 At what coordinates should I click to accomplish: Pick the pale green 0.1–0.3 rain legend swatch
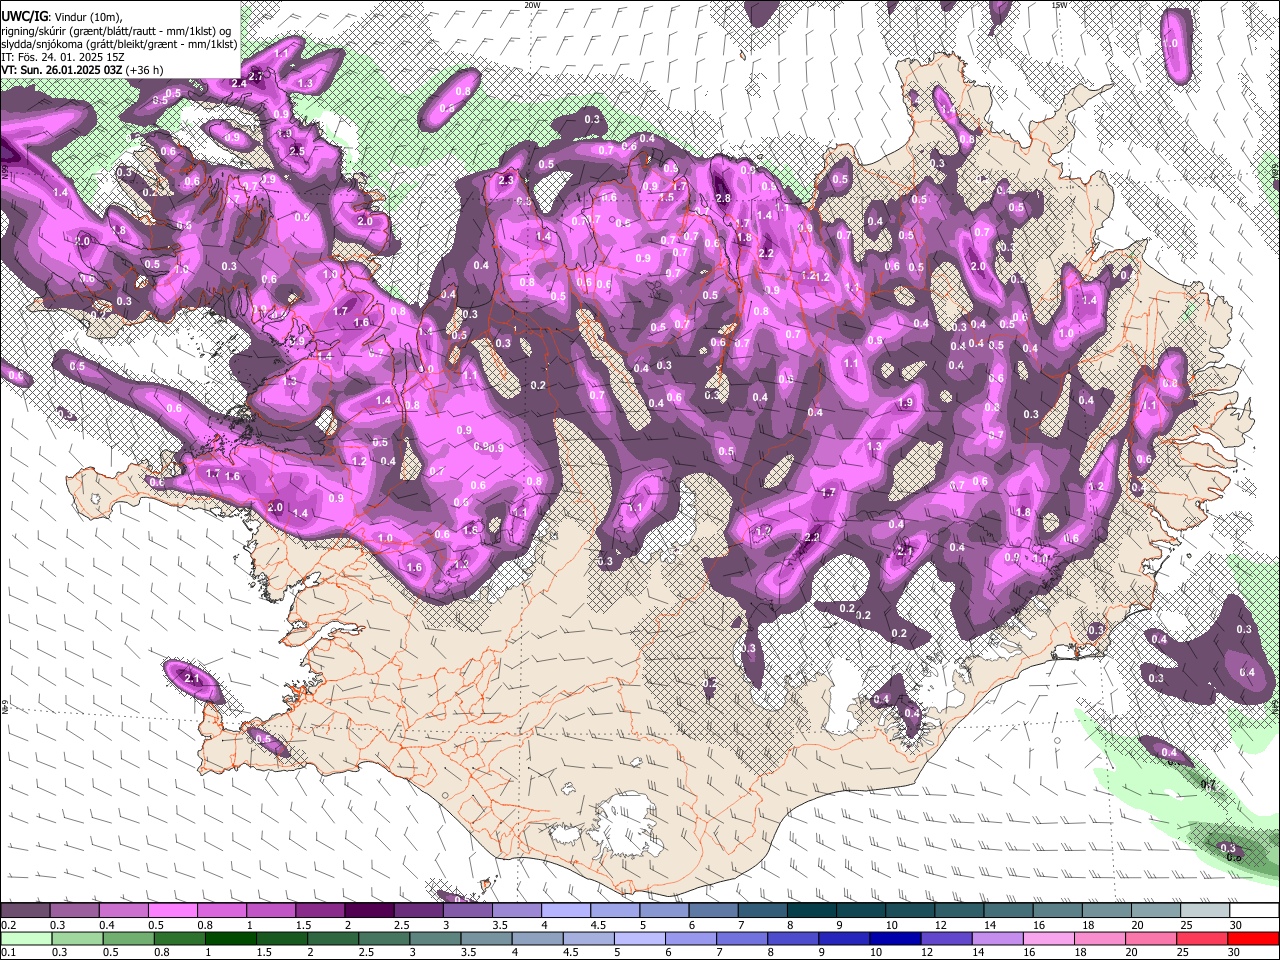click(25, 938)
